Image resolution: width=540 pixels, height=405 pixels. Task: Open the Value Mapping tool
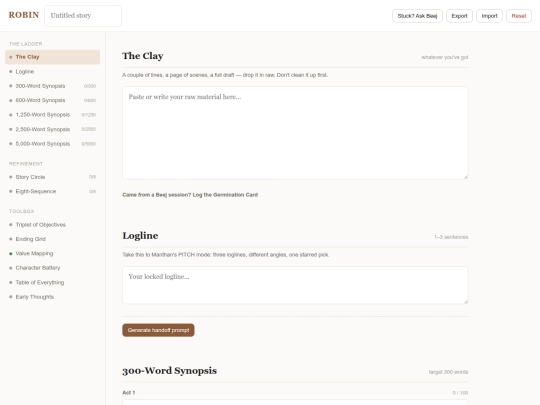point(52,253)
